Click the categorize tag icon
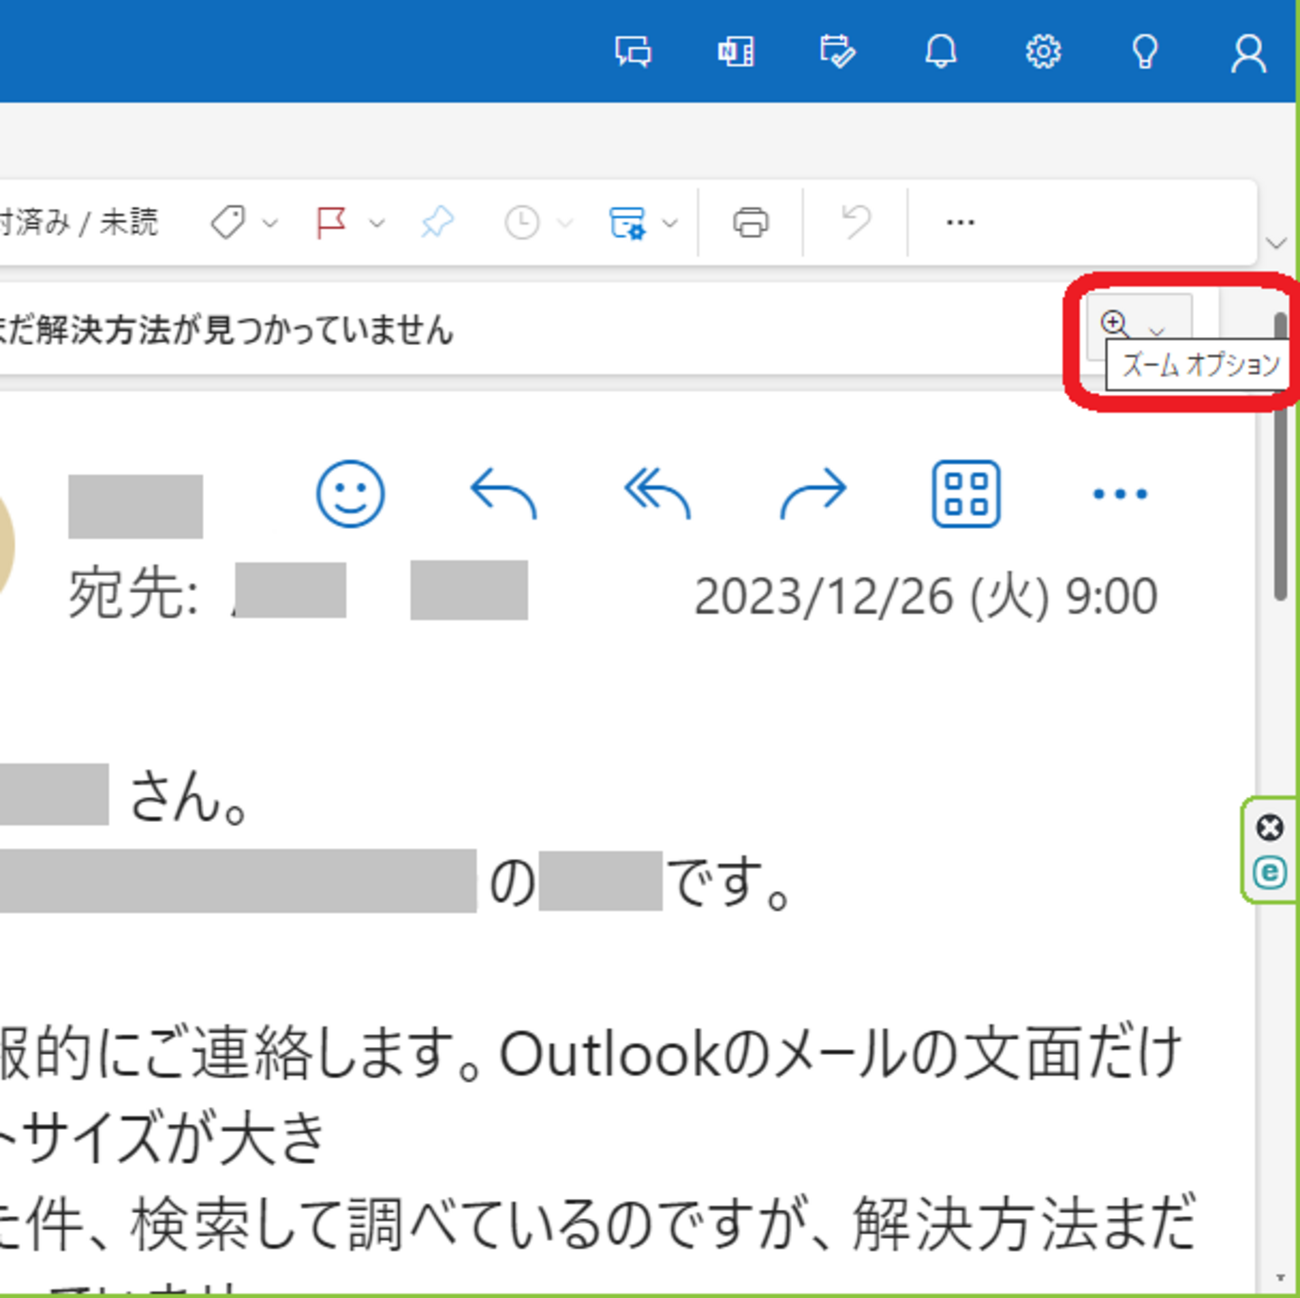This screenshot has height=1298, width=1300. 228,222
